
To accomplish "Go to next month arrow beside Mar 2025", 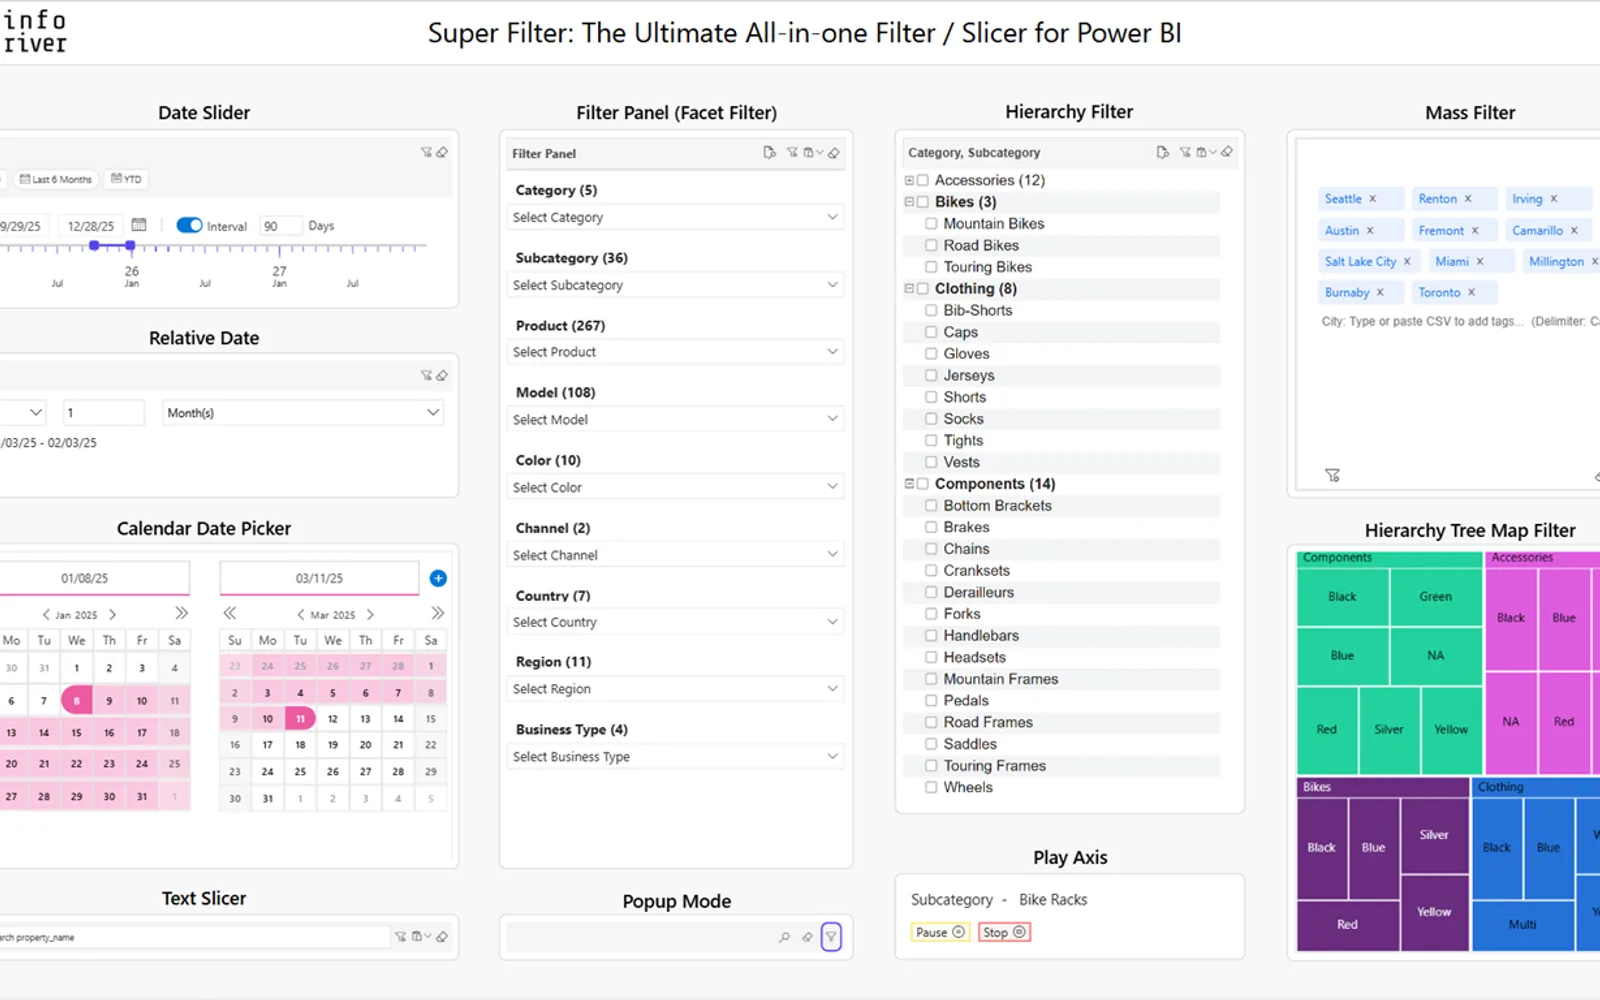I will coord(370,615).
